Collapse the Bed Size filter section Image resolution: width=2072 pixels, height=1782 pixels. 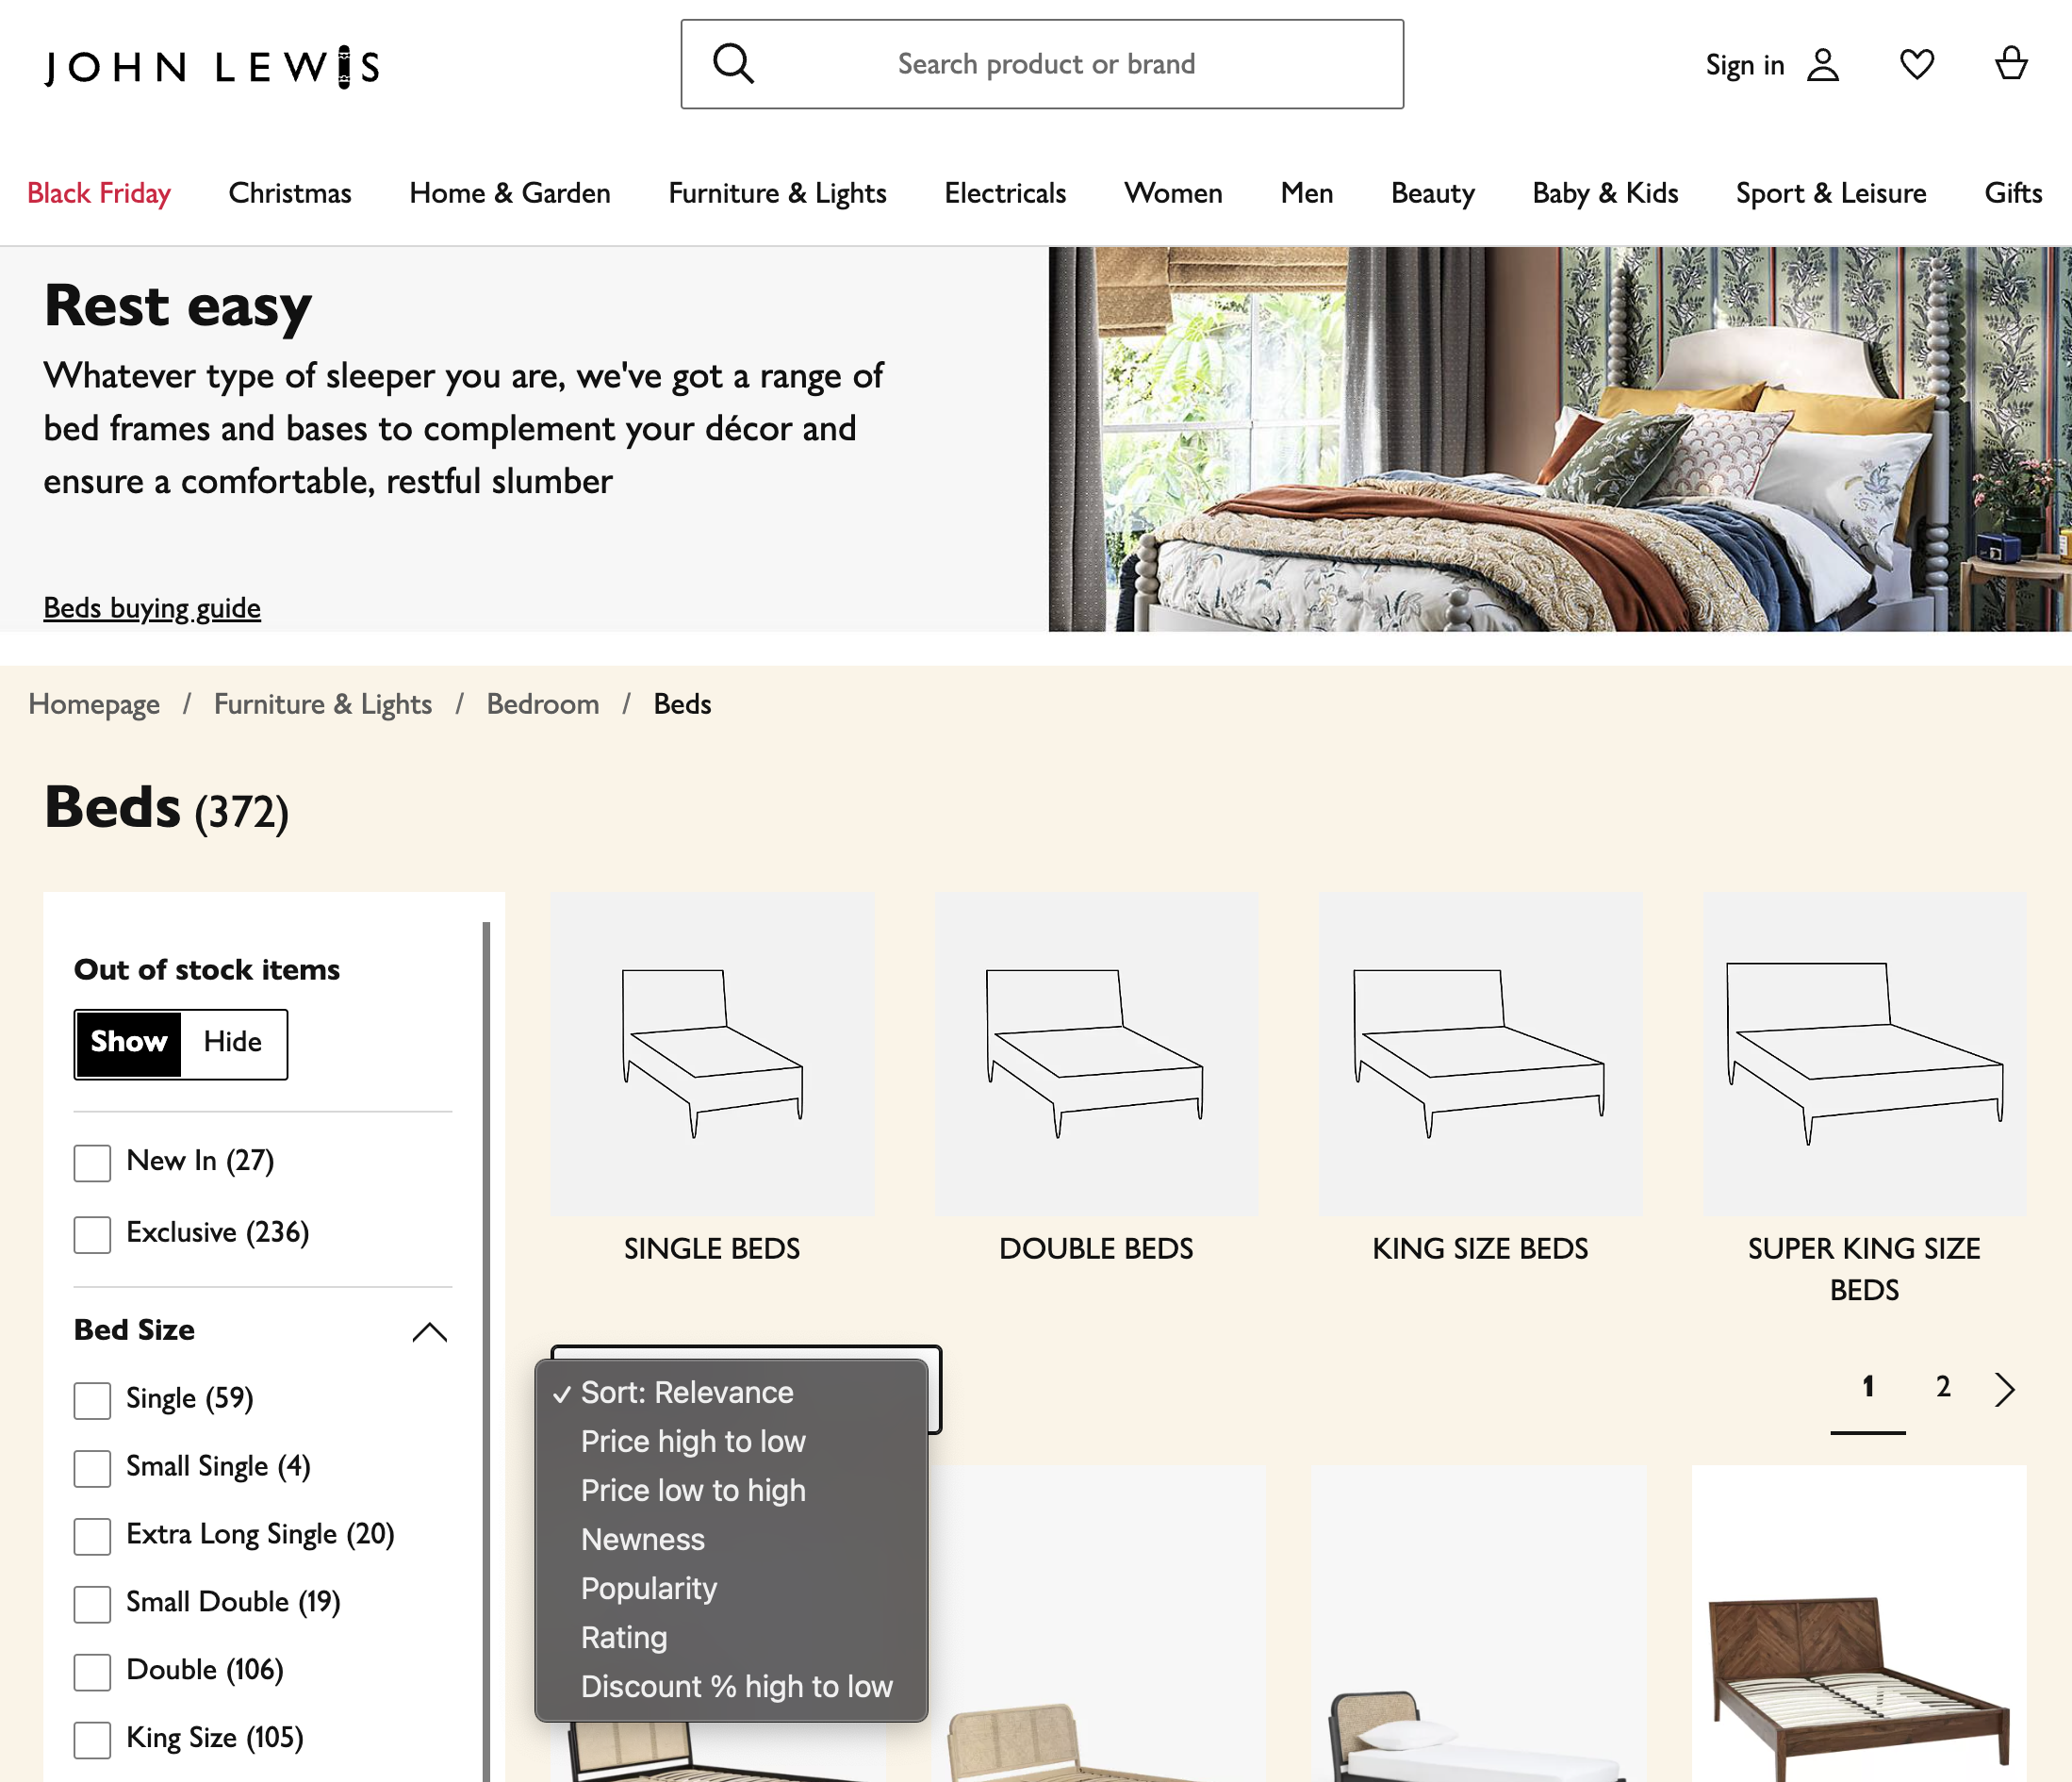pyautogui.click(x=430, y=1332)
